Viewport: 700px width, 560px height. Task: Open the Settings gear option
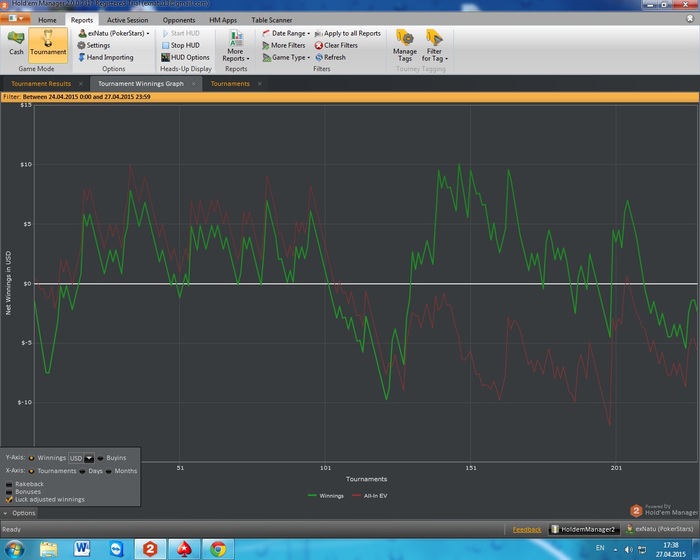(94, 45)
